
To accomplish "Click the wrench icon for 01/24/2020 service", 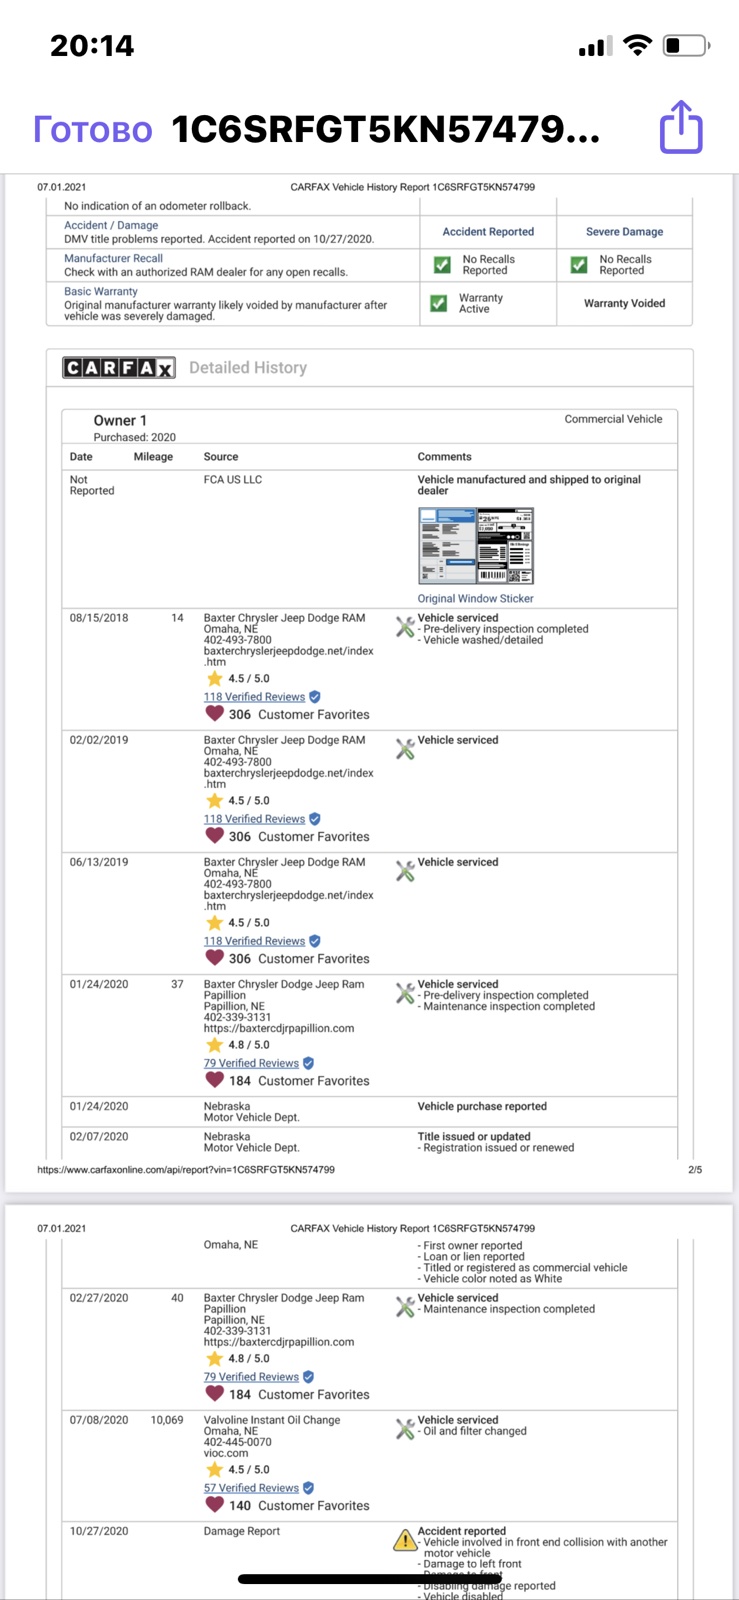I will click(x=405, y=993).
